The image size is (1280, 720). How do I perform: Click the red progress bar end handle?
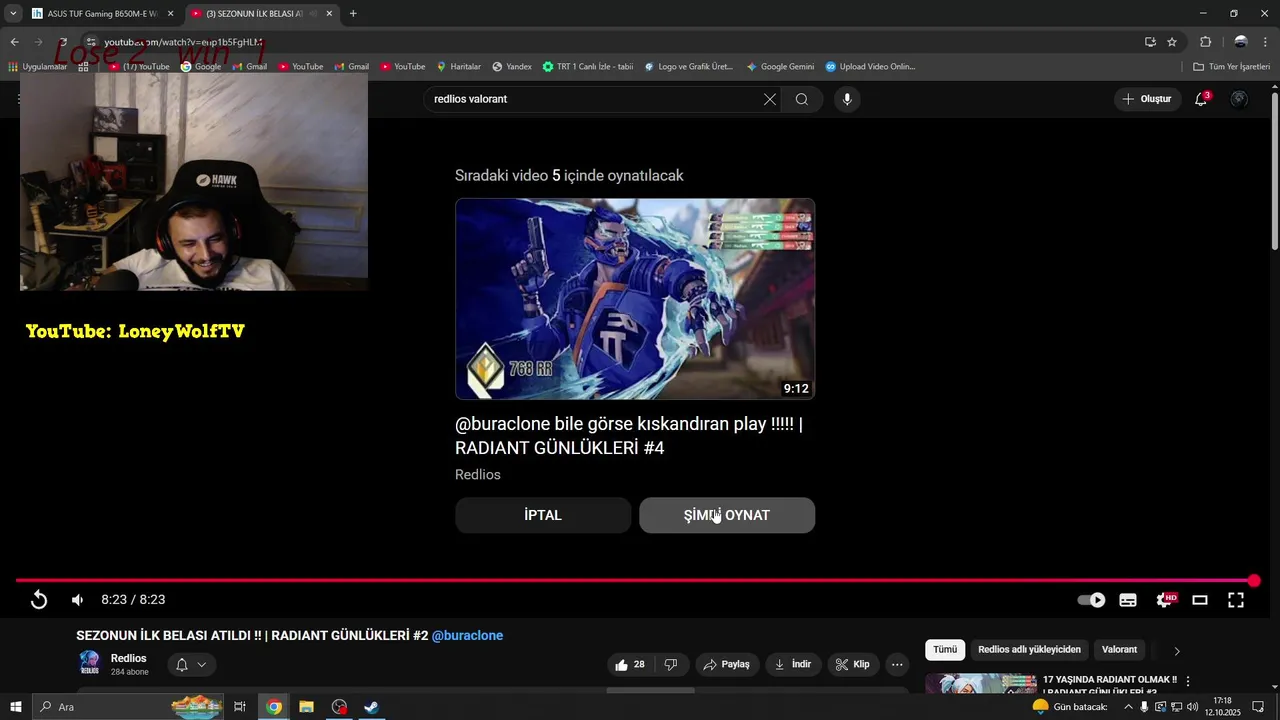tap(1254, 581)
